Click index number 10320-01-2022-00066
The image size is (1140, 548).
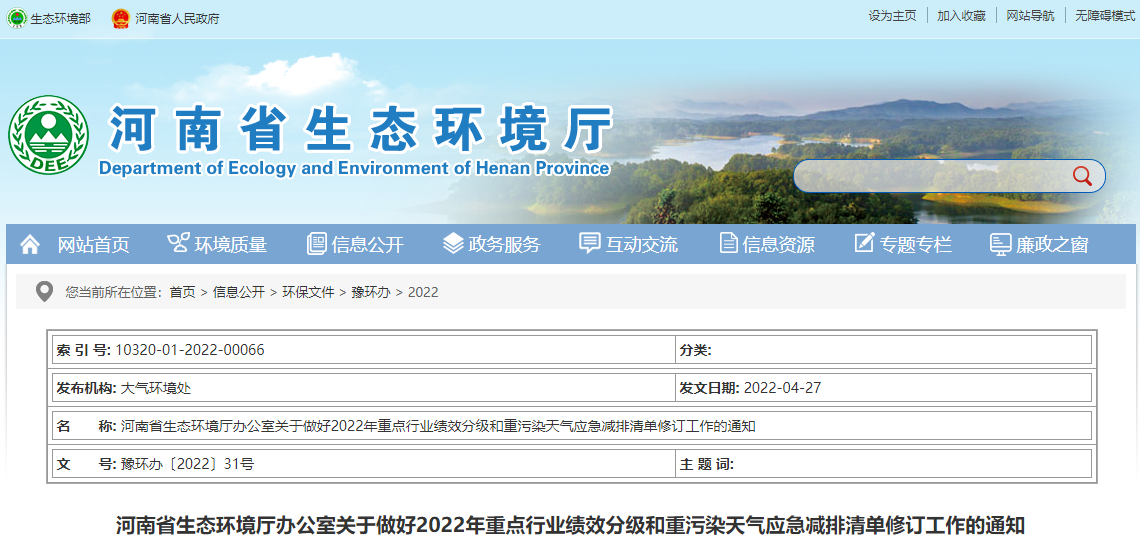189,350
